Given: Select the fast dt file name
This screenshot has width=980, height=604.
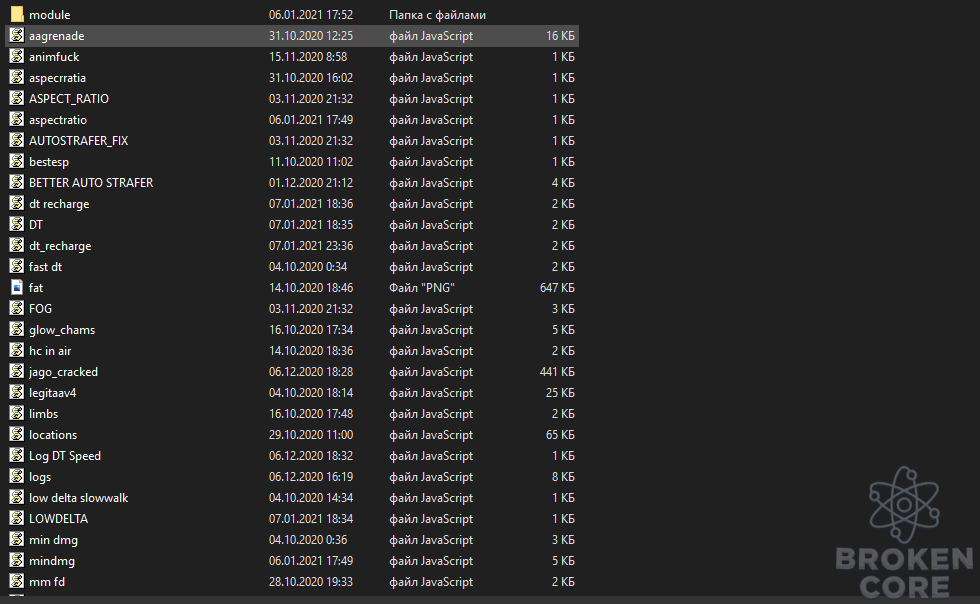Looking at the screenshot, I should coord(45,266).
